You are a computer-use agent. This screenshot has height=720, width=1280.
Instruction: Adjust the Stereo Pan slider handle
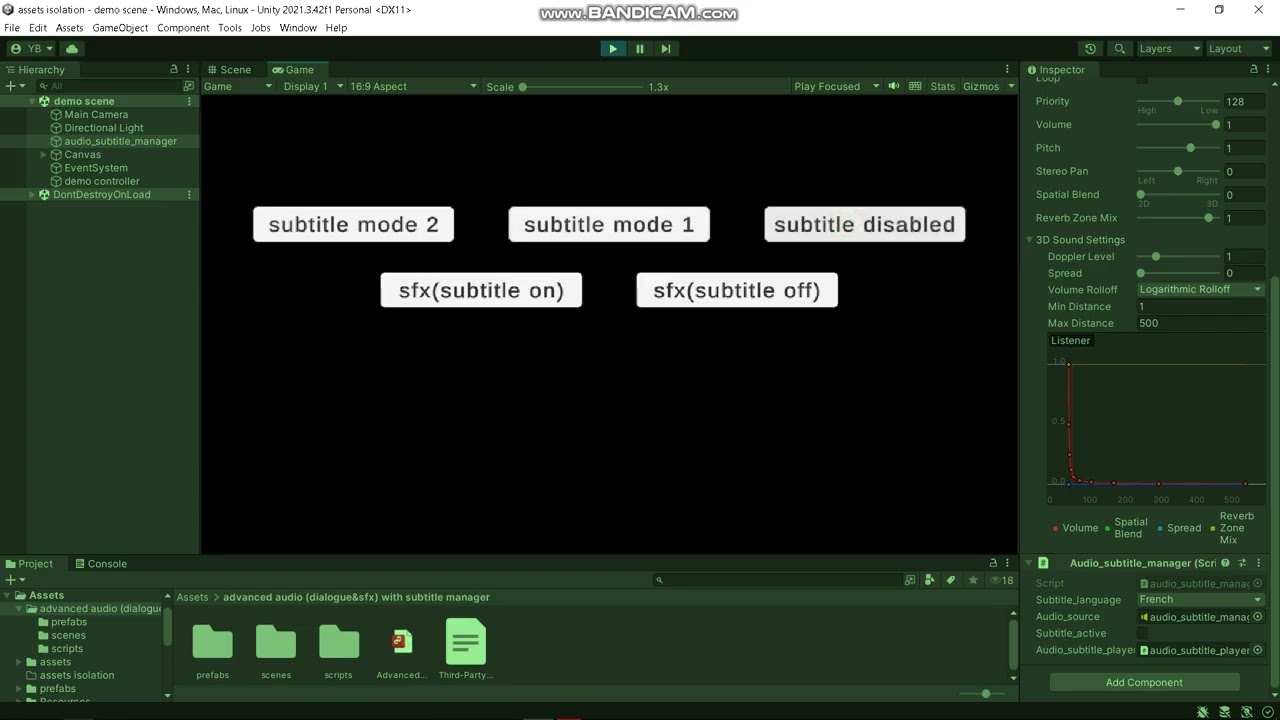click(x=1178, y=171)
